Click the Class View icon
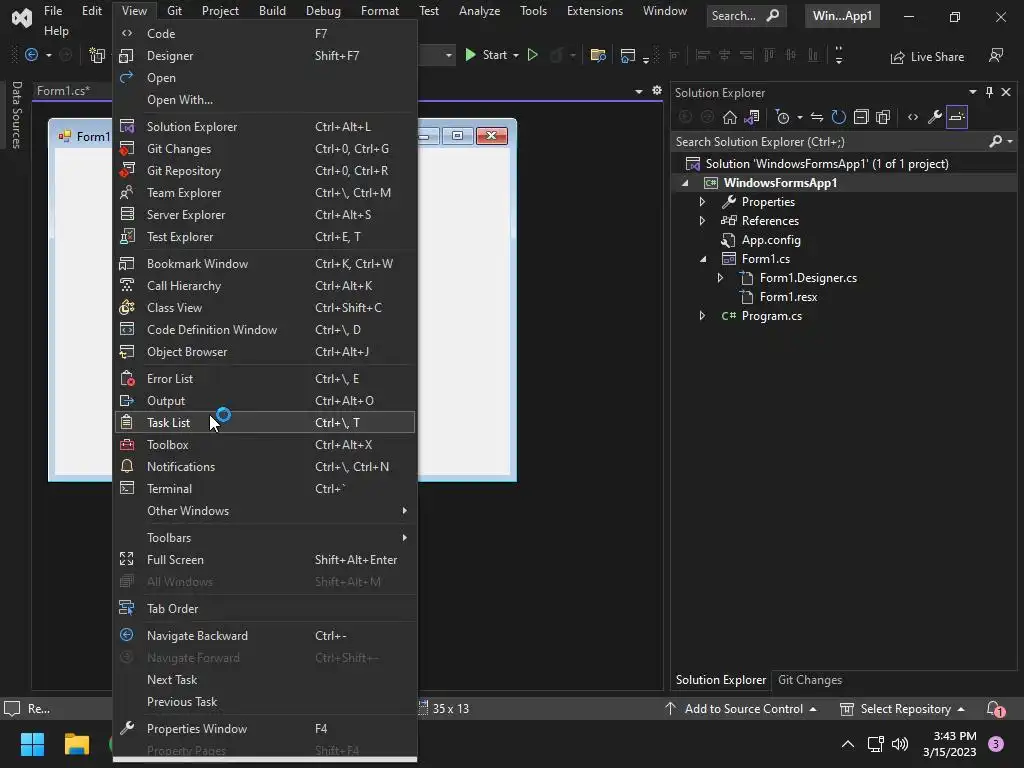This screenshot has width=1024, height=768. (x=127, y=308)
